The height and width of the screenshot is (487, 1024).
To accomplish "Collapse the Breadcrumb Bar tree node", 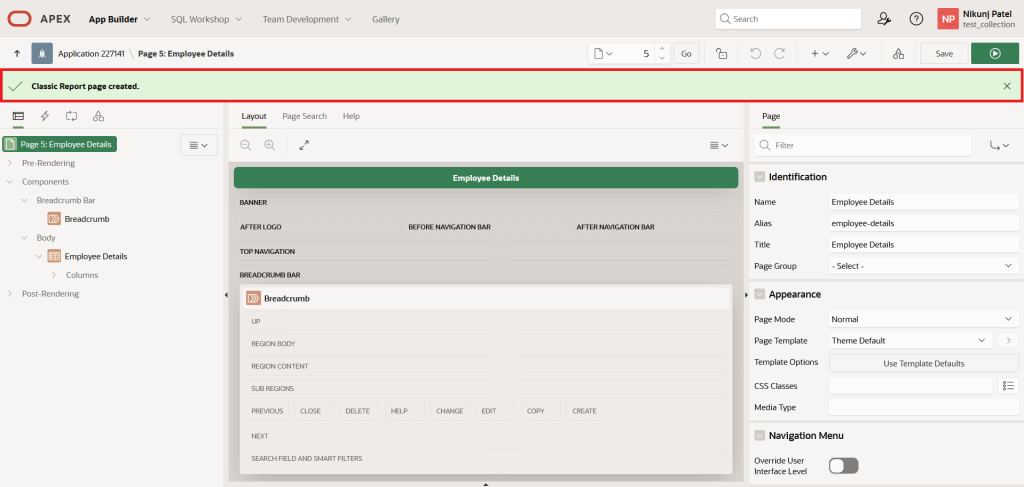I will coord(24,200).
